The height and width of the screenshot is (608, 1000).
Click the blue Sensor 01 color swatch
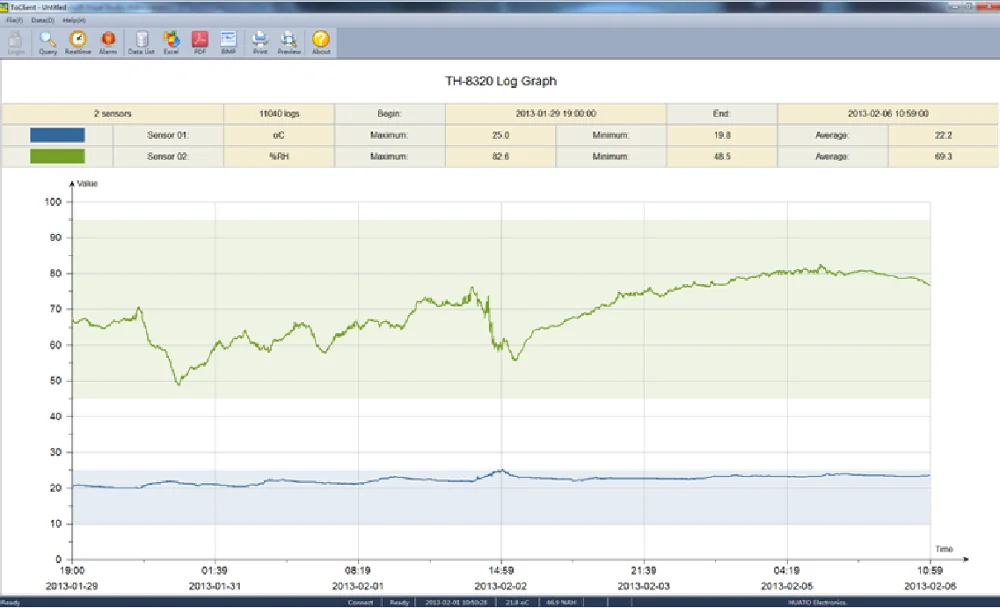pyautogui.click(x=57, y=134)
